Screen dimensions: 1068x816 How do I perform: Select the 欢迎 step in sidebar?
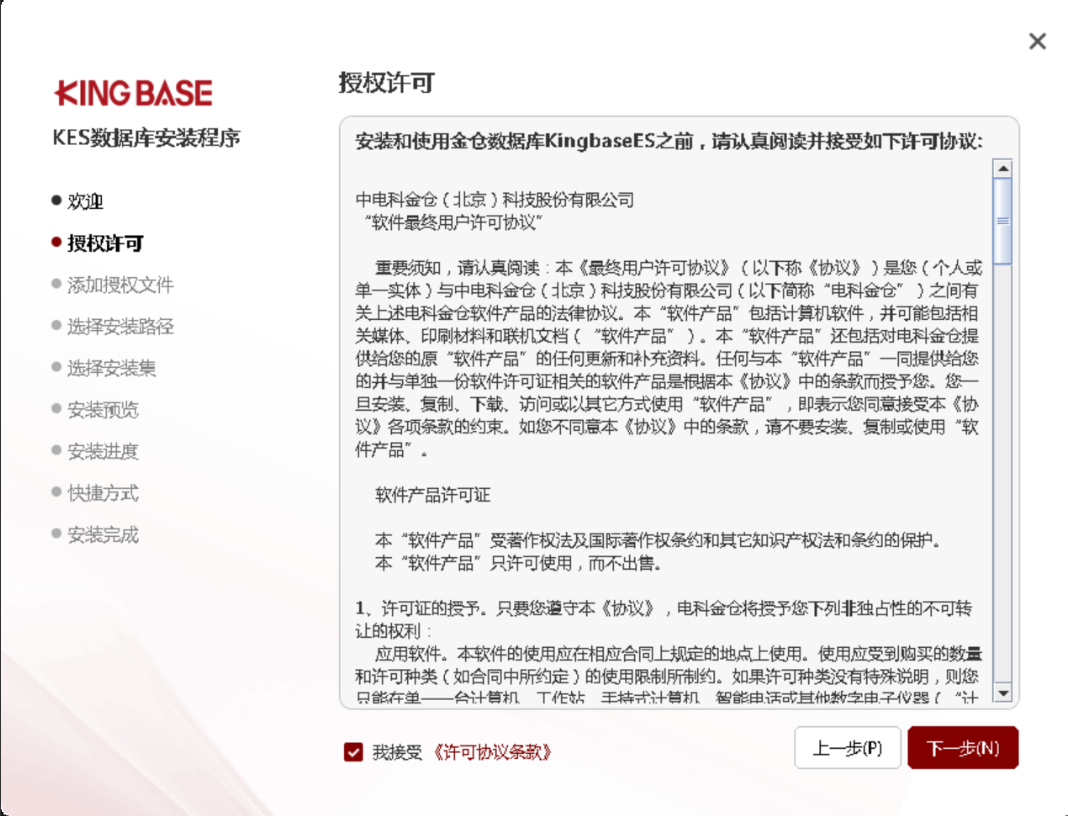click(85, 201)
